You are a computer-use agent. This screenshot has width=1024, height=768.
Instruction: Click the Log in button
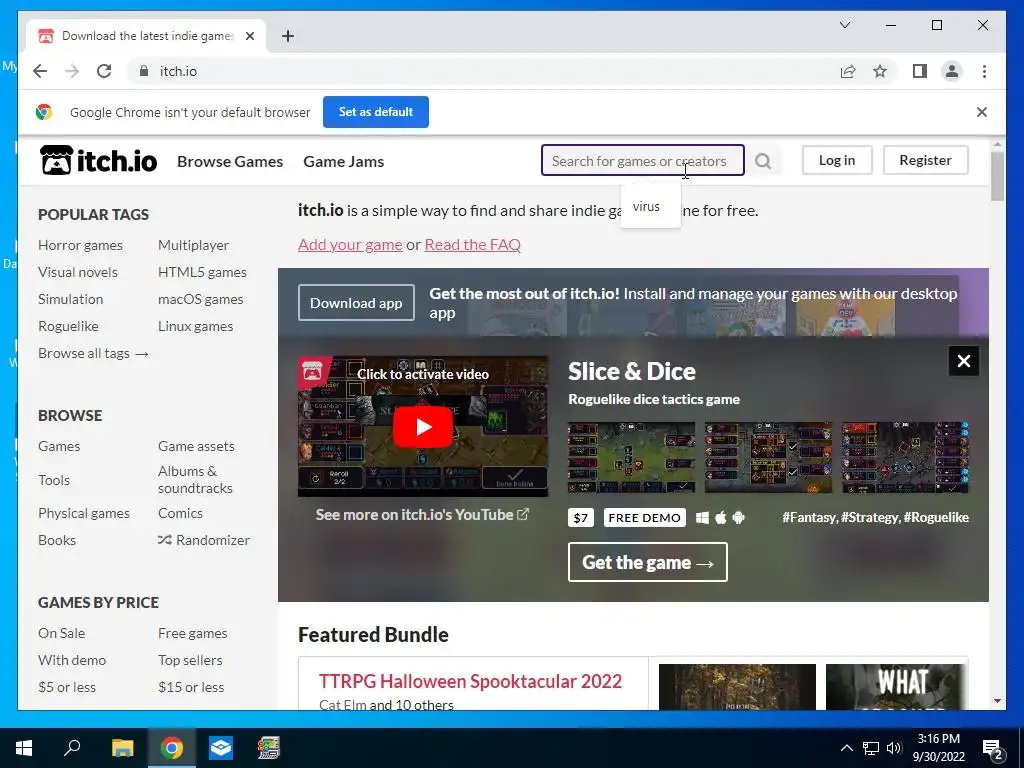837,160
